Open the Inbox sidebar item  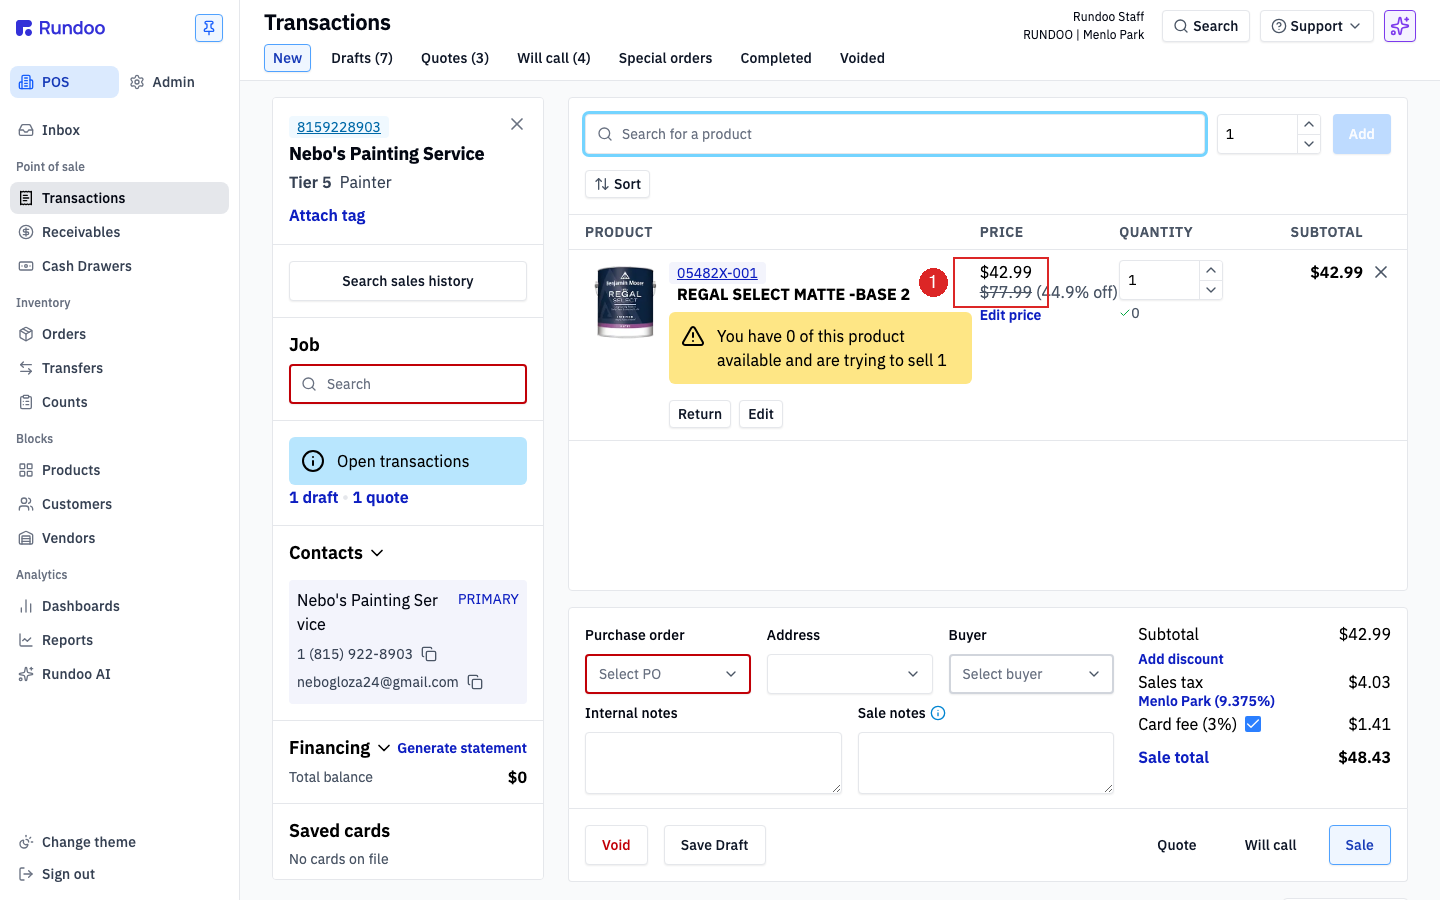(119, 130)
